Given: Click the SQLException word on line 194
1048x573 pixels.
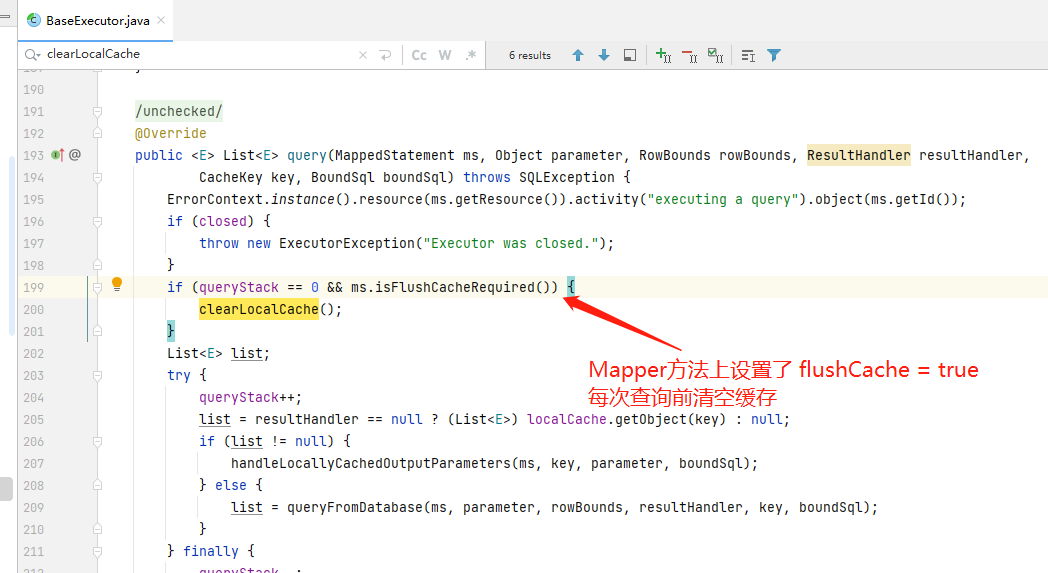Looking at the screenshot, I should (567, 177).
